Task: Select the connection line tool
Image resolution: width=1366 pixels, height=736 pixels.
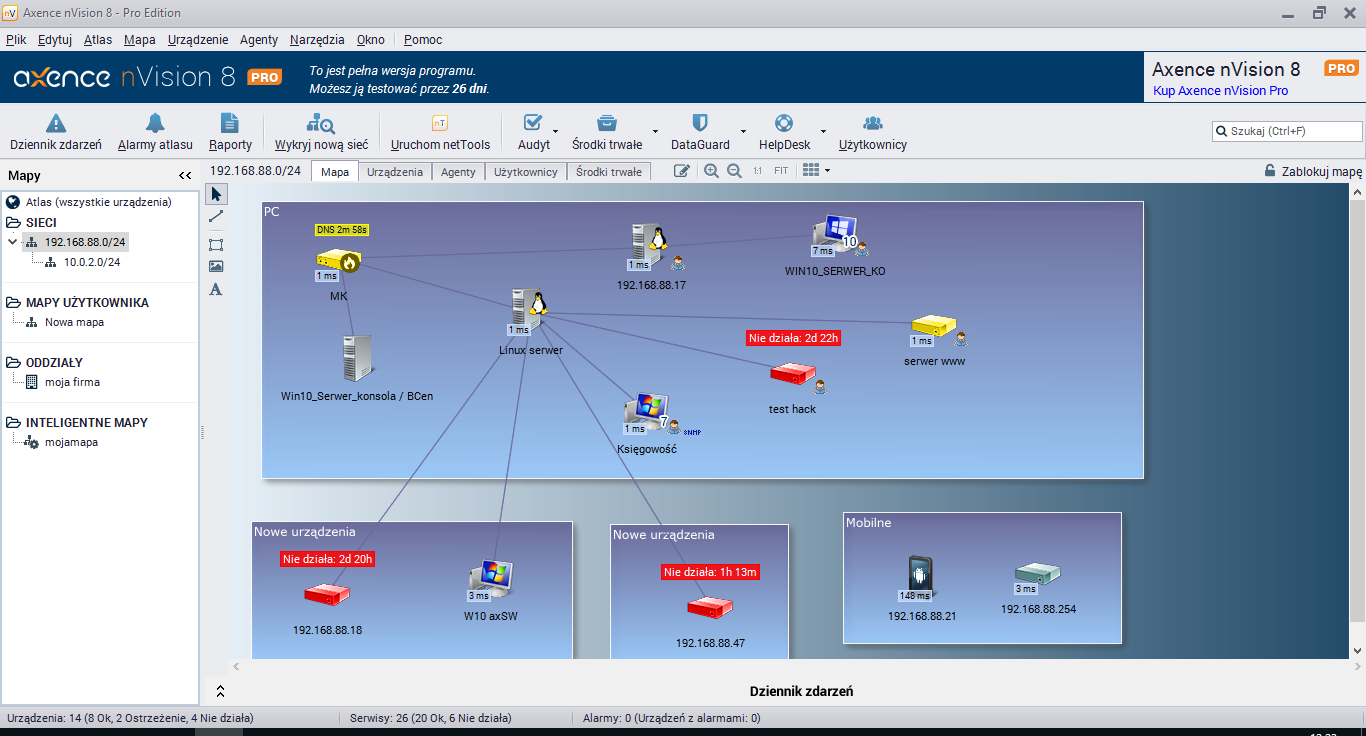Action: coord(216,217)
